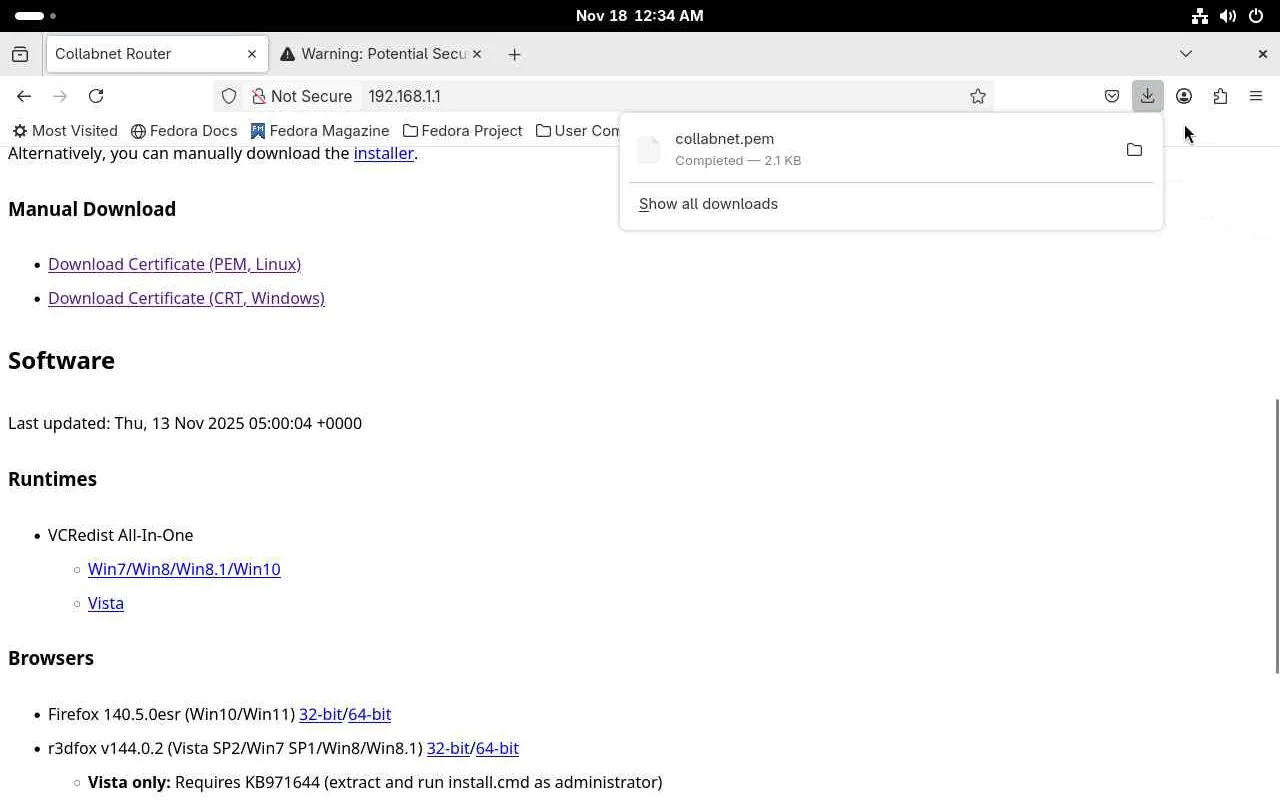Click Download Certificate (CRT, Windows) link
1280x800 pixels.
(186, 298)
